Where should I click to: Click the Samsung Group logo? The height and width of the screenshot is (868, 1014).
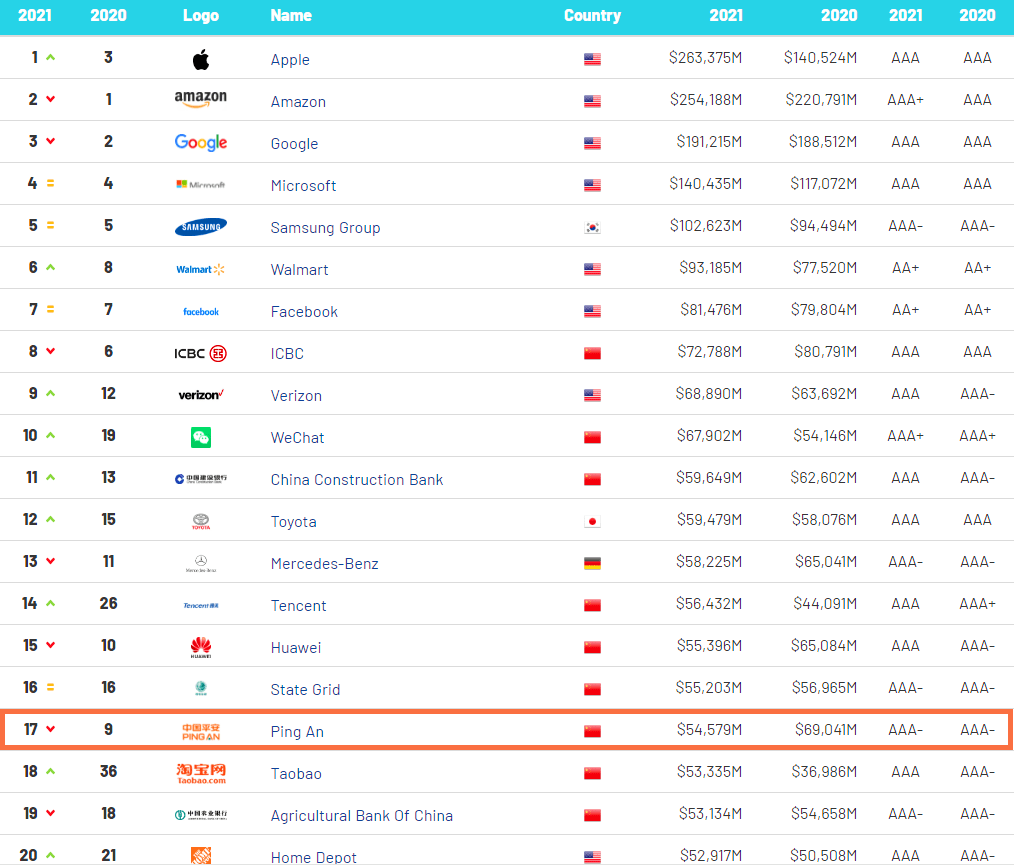200,226
